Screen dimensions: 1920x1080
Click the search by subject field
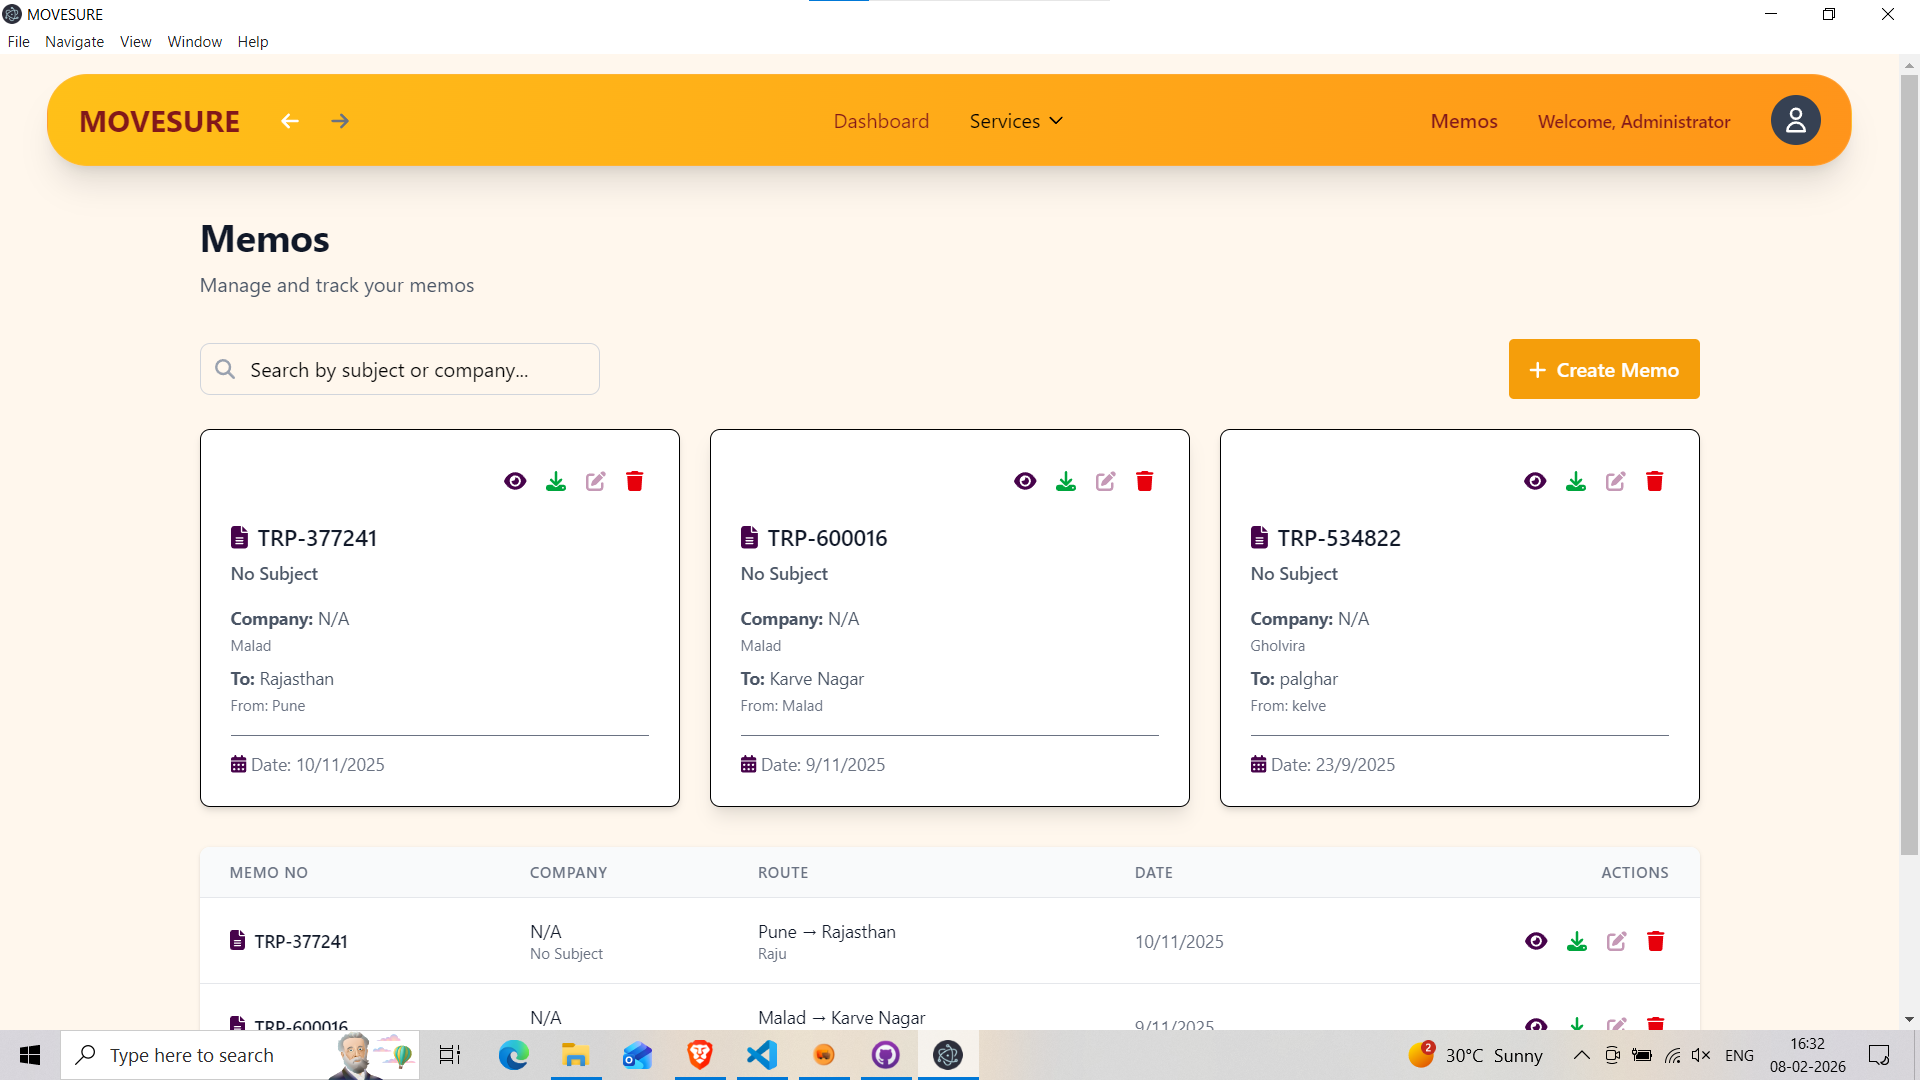coord(399,369)
